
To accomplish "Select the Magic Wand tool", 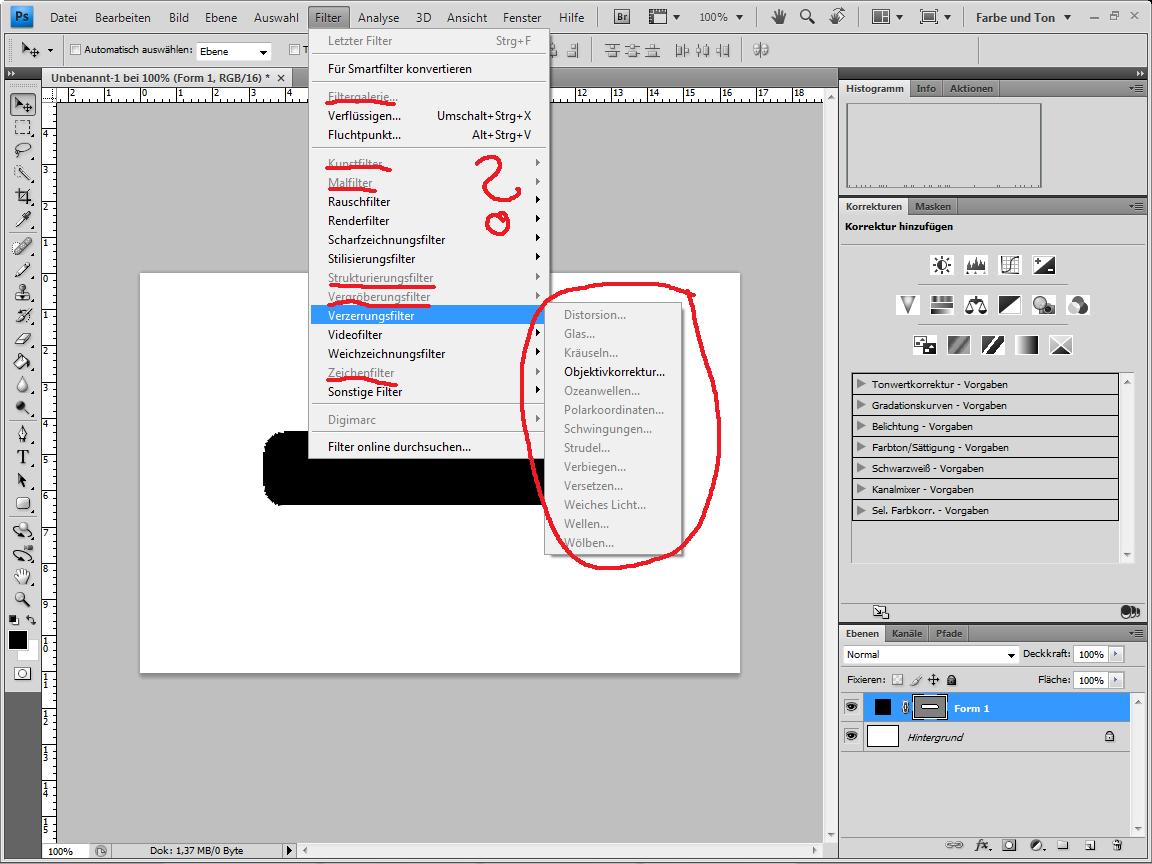I will click(23, 173).
